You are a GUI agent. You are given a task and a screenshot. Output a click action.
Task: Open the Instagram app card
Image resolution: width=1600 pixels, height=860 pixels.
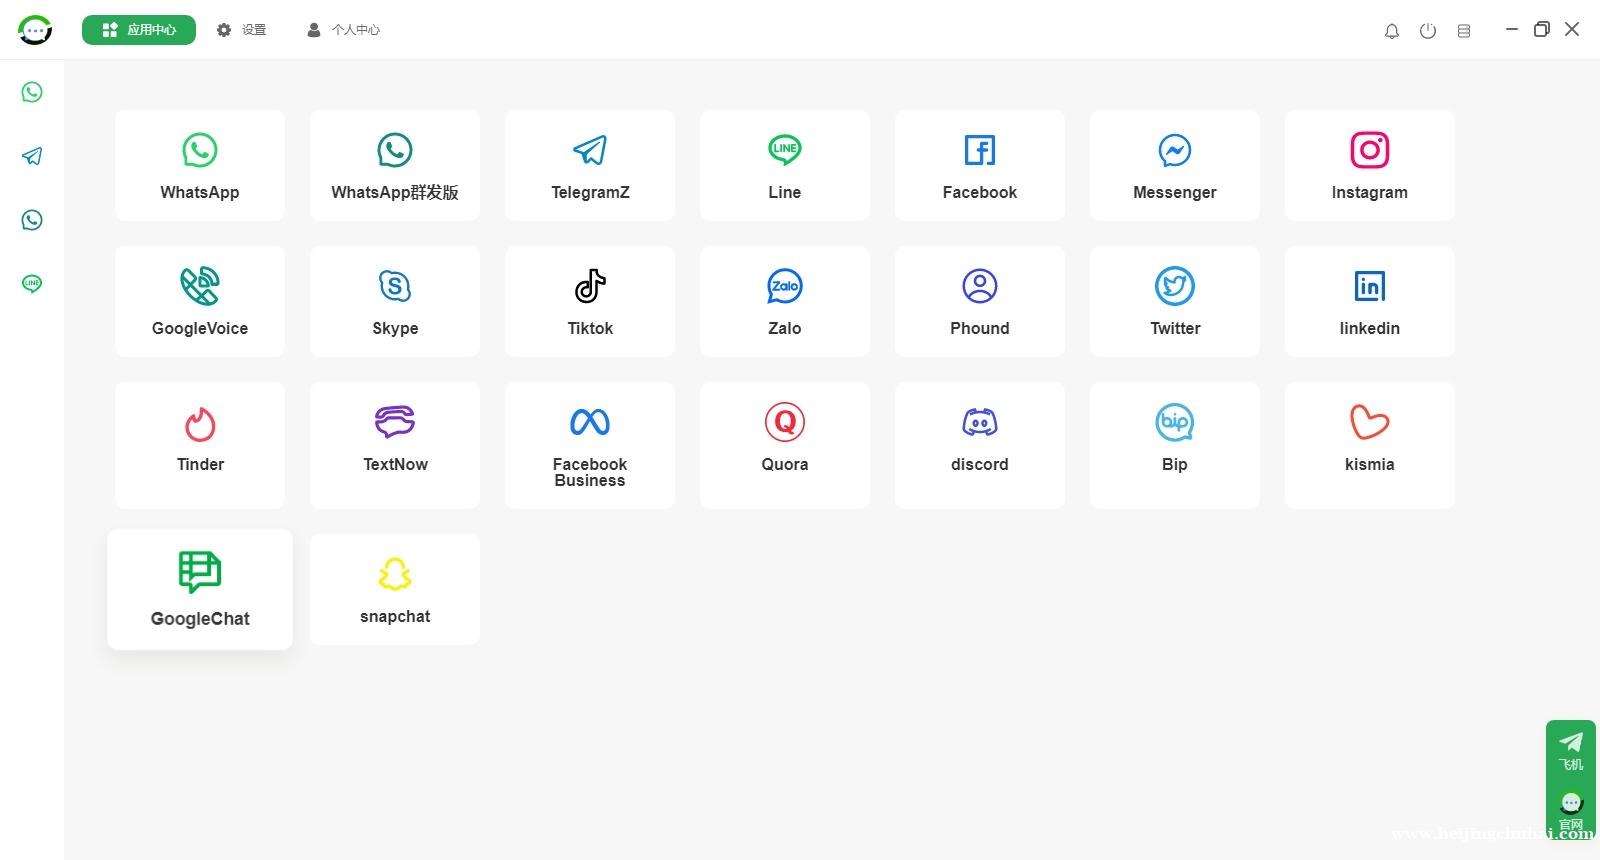pos(1370,165)
